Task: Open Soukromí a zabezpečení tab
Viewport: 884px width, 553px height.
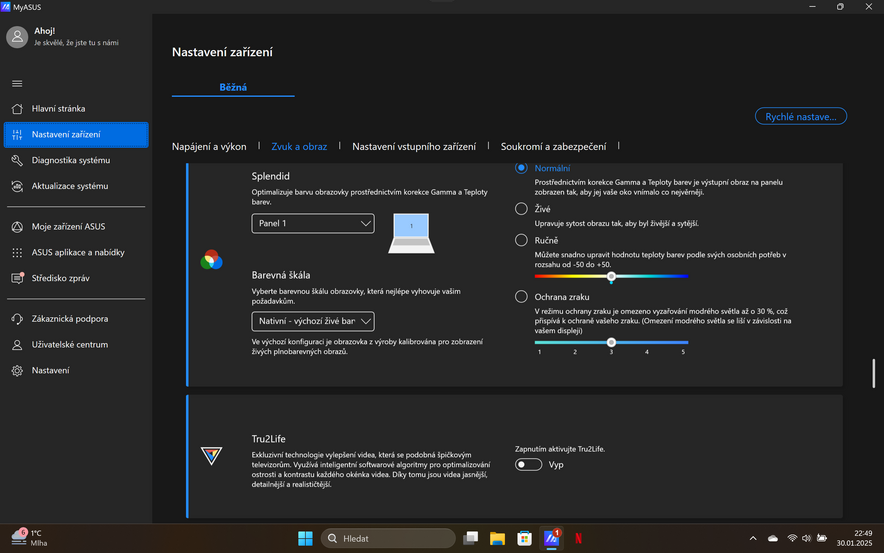Action: pyautogui.click(x=554, y=147)
